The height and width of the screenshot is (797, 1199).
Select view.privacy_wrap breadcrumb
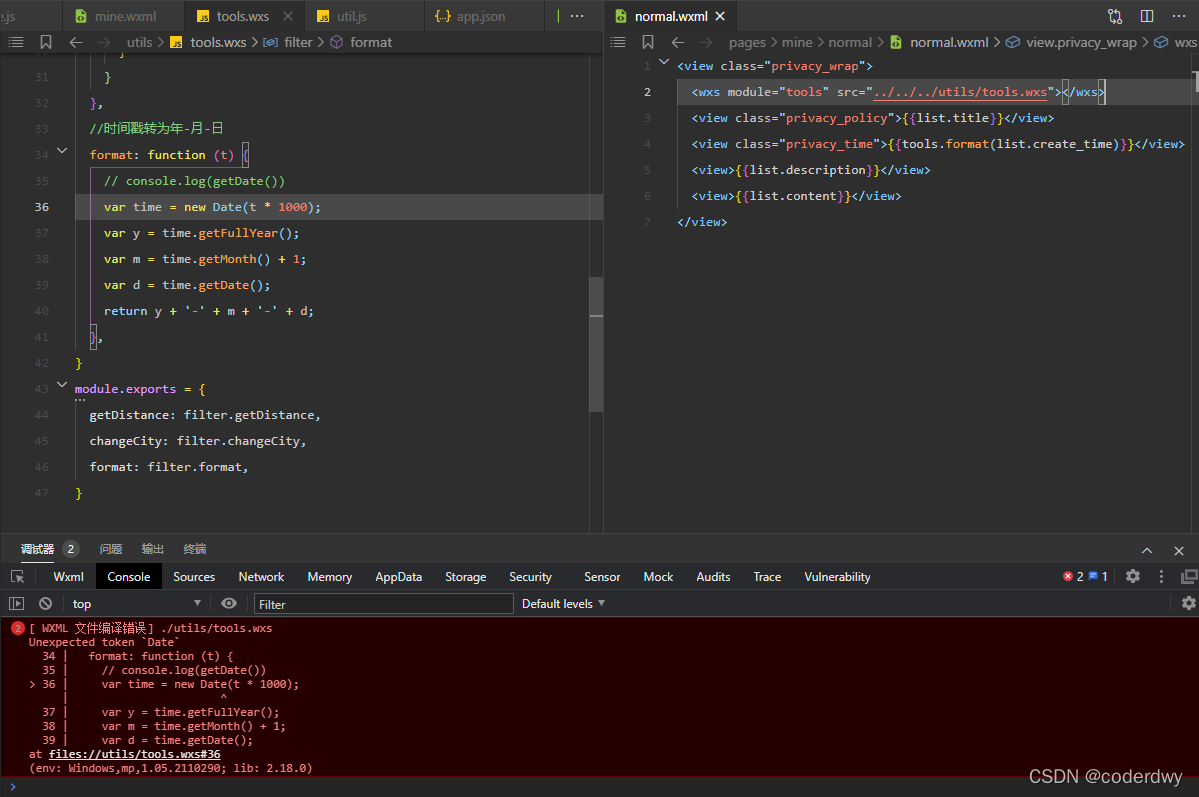coord(1080,42)
